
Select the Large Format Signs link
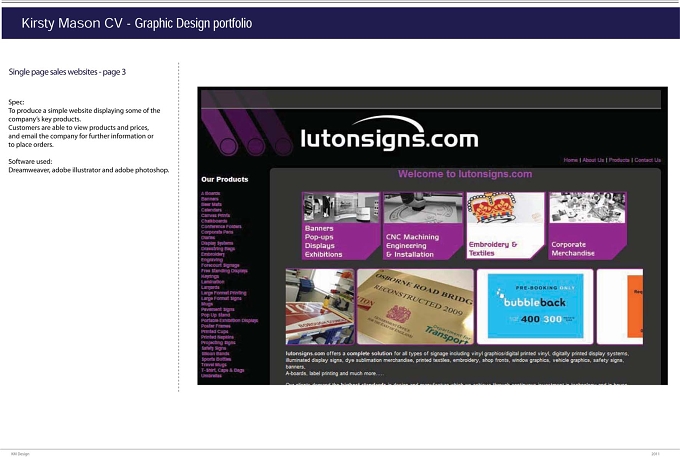(221, 298)
